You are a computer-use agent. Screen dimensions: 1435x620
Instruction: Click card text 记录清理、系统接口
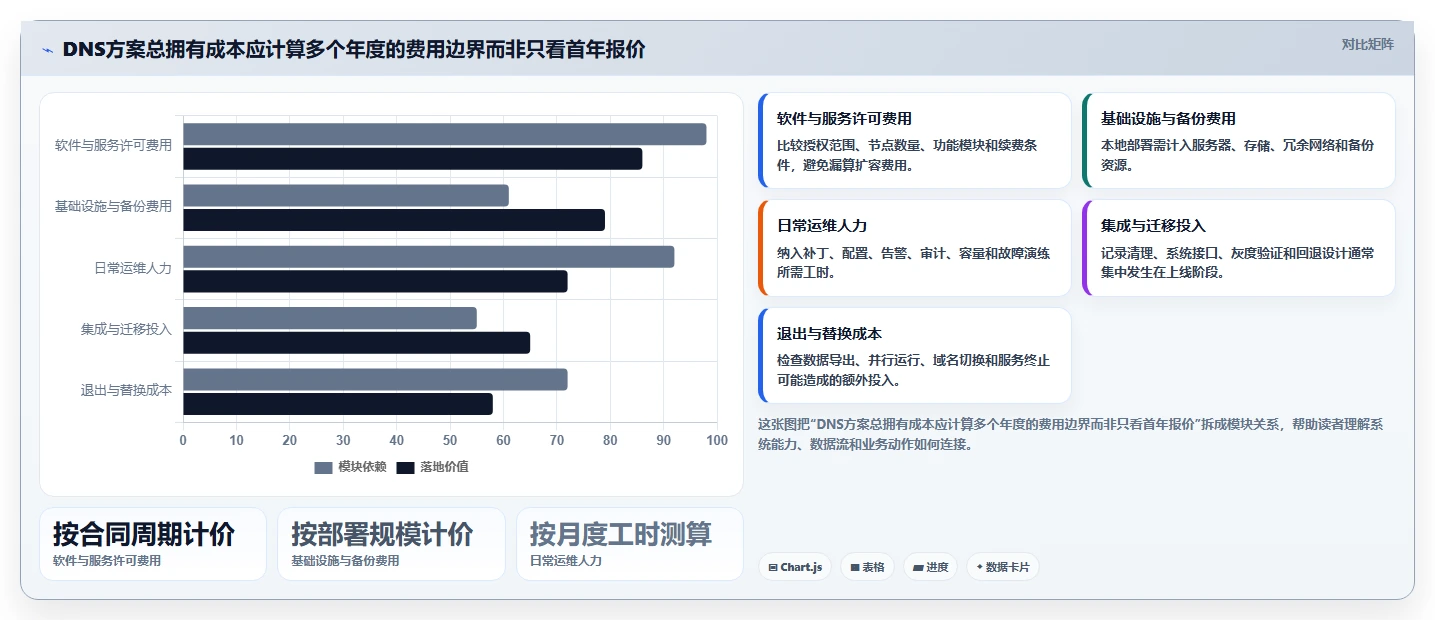pyautogui.click(x=1237, y=262)
